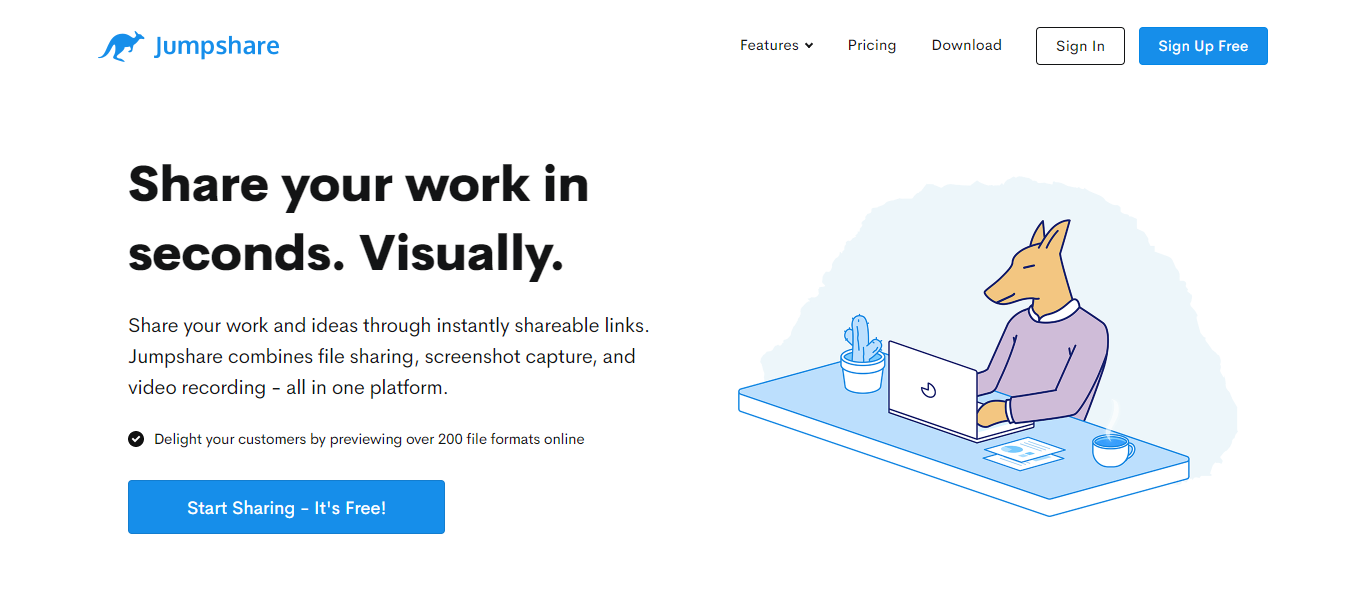Click the Jumpshare kangaroo logo icon

coord(121,46)
